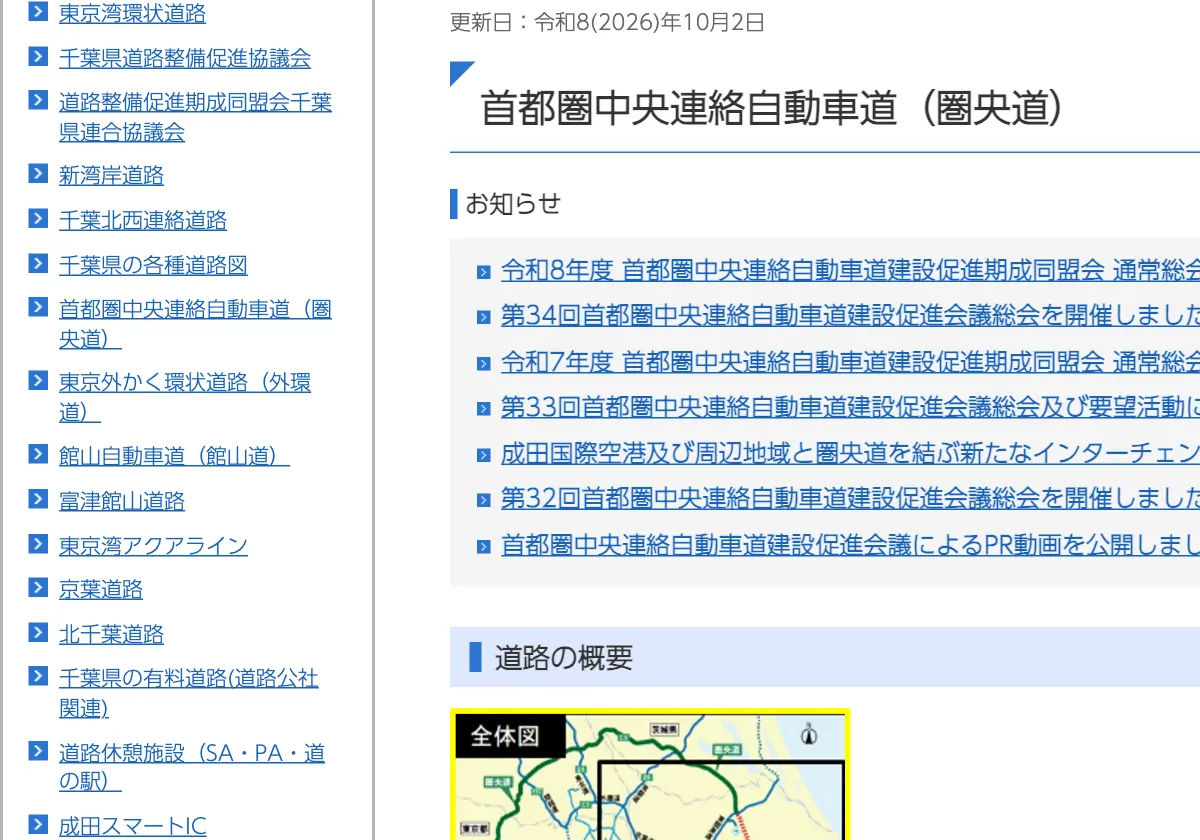Open 成田国際空港及び周辺地域 インターチェンジ notice
The width and height of the screenshot is (1200, 840).
pos(850,453)
